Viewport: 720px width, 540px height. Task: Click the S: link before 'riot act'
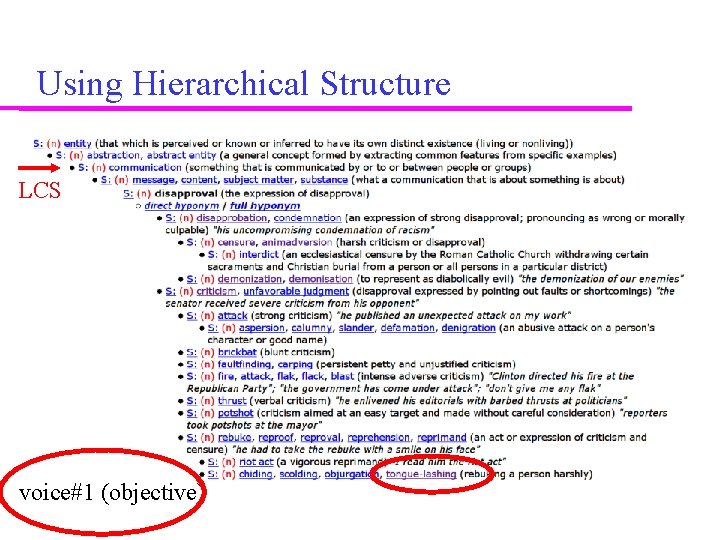[x=213, y=462]
